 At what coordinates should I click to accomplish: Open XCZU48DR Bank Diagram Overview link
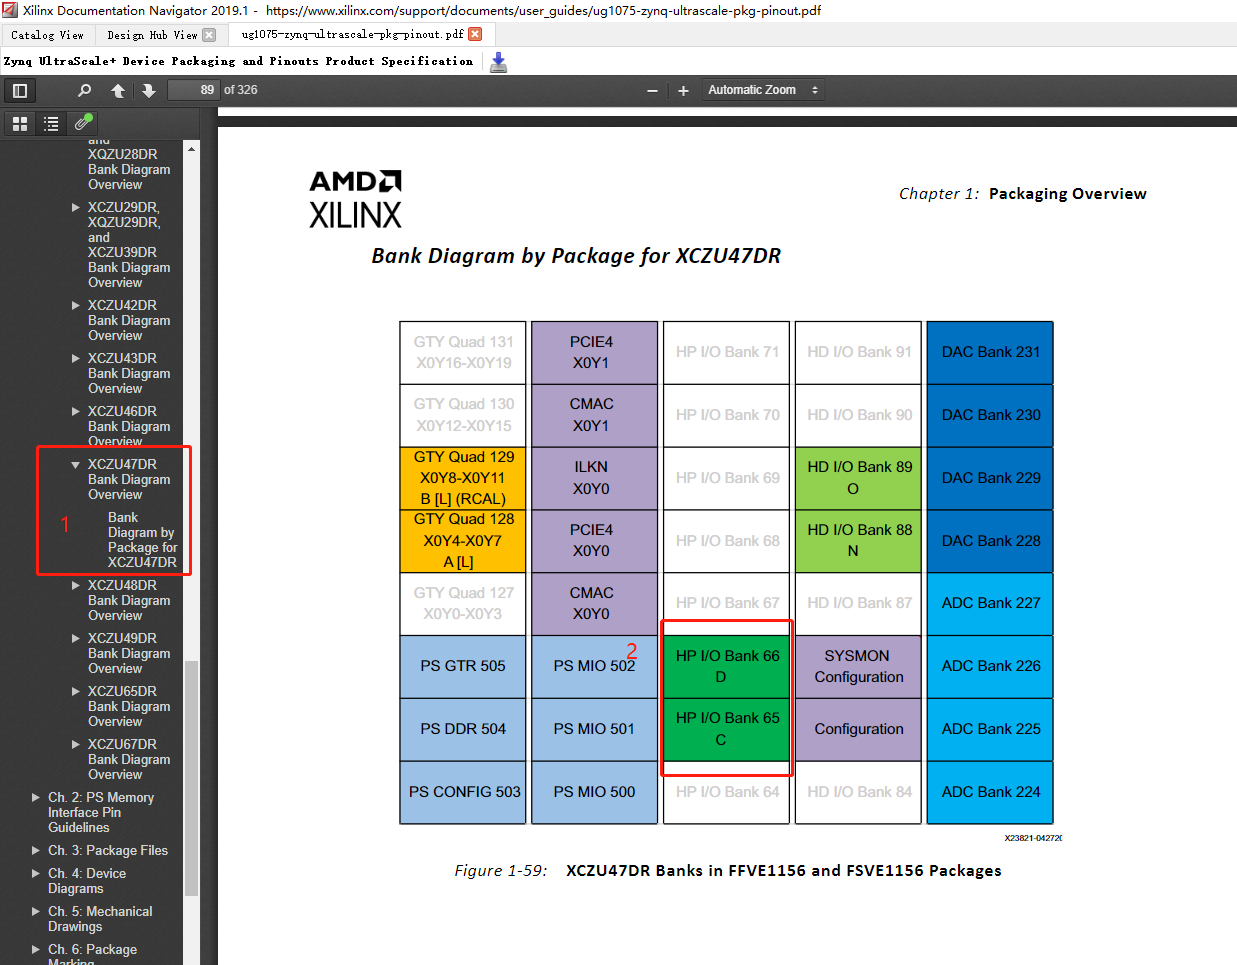point(129,600)
